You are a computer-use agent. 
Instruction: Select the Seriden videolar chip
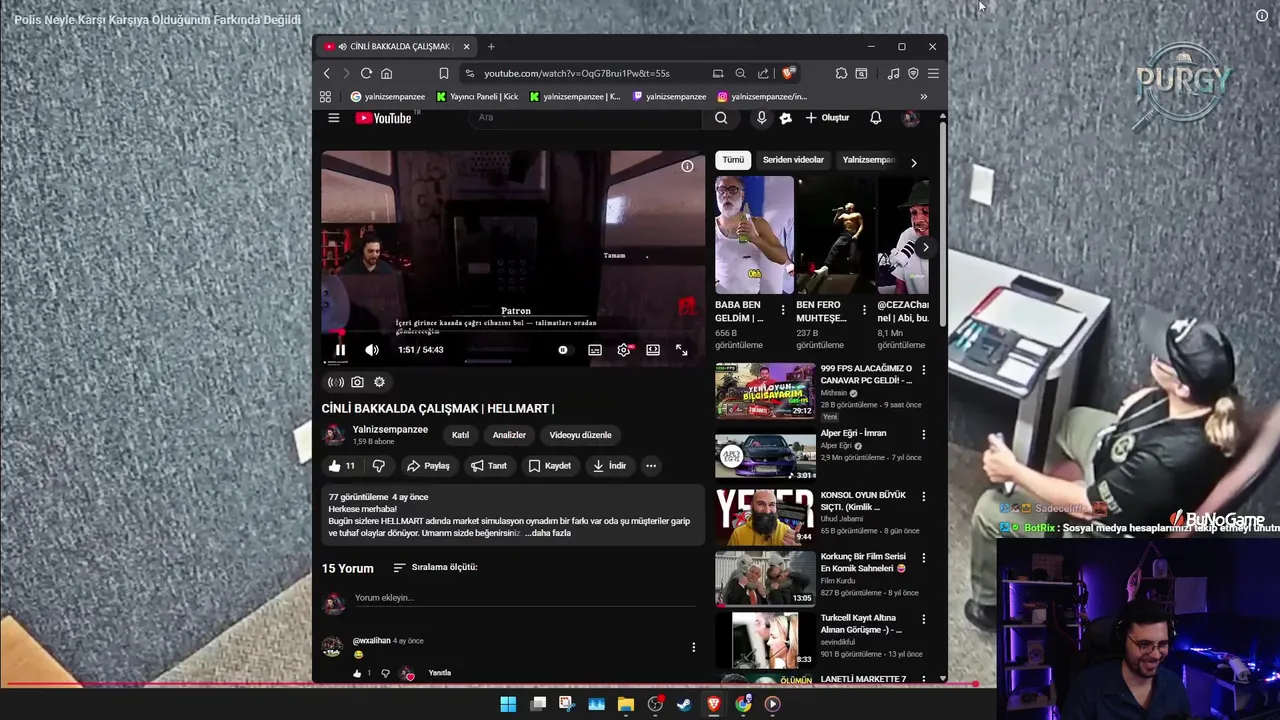793,160
